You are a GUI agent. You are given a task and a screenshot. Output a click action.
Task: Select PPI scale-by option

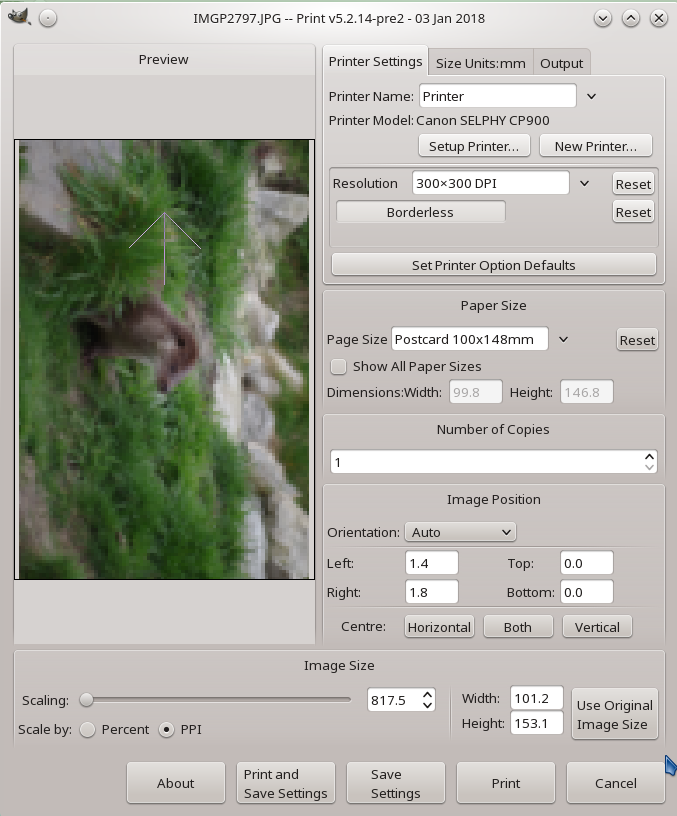pos(167,729)
